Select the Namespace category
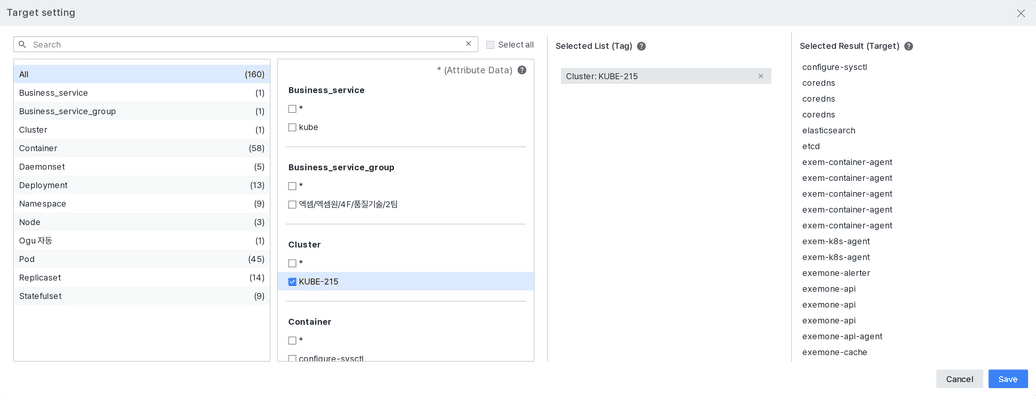Viewport: 1036px width, 396px height. [142, 204]
